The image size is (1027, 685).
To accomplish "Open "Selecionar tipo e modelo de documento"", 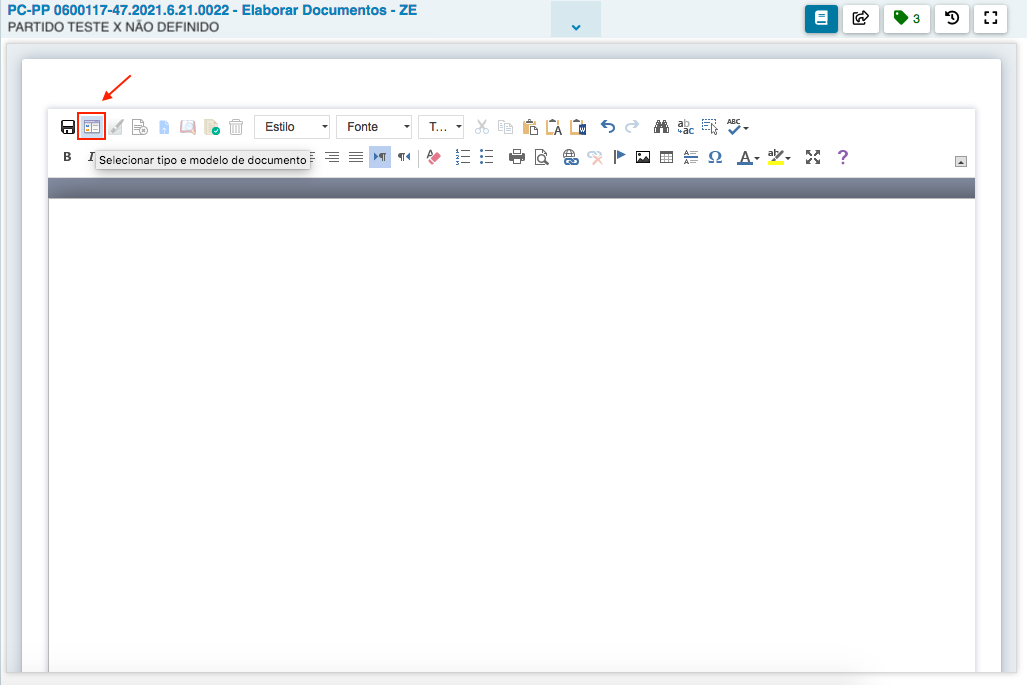I will [91, 126].
